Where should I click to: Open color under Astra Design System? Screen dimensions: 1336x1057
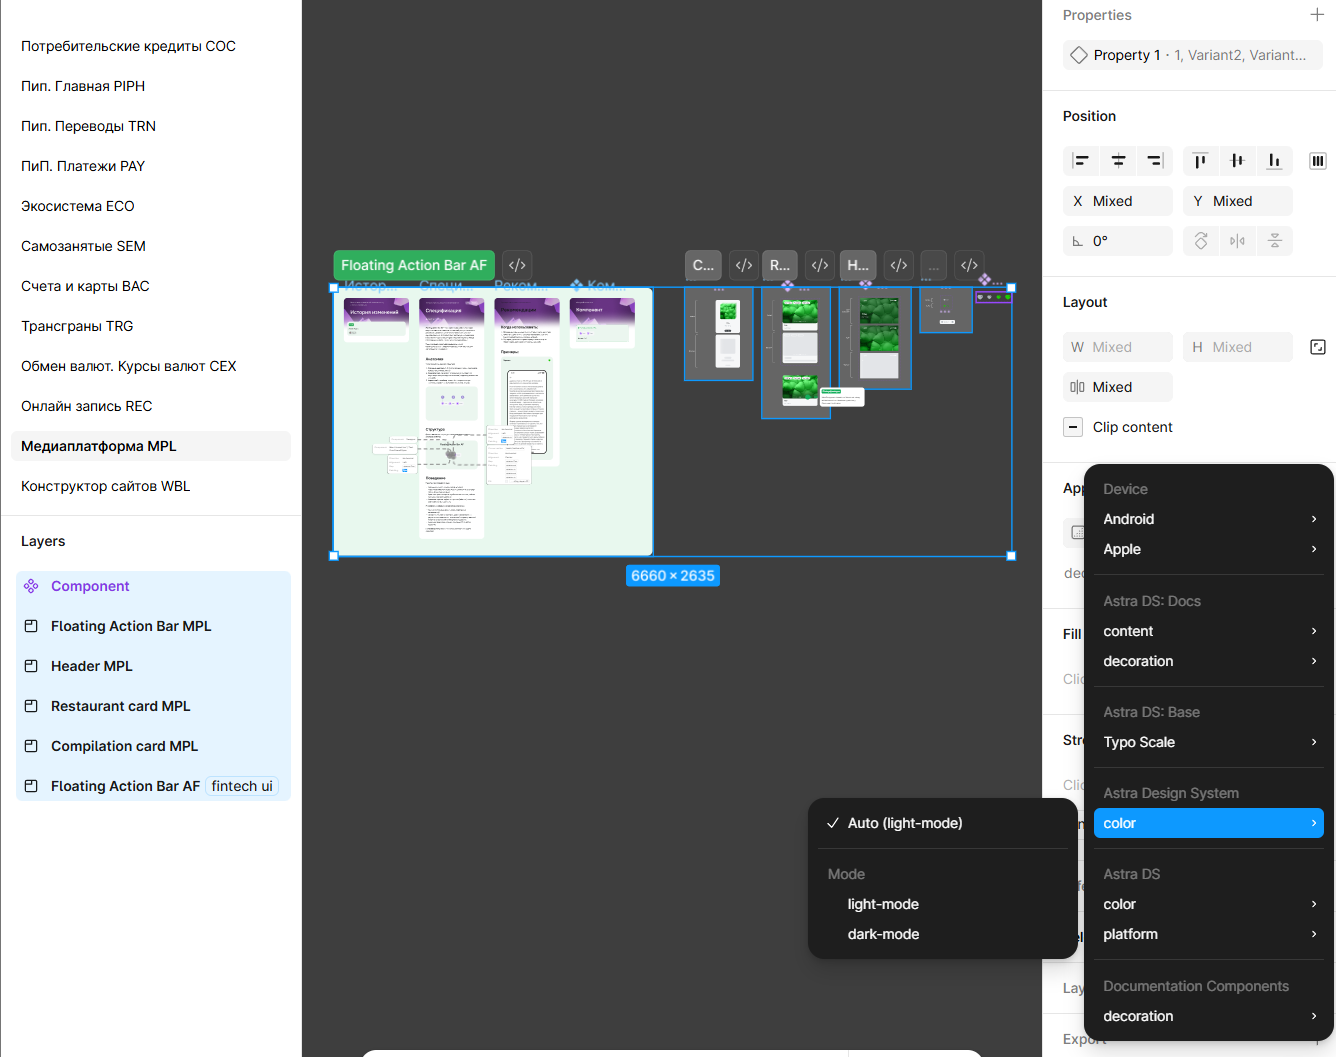[1209, 823]
